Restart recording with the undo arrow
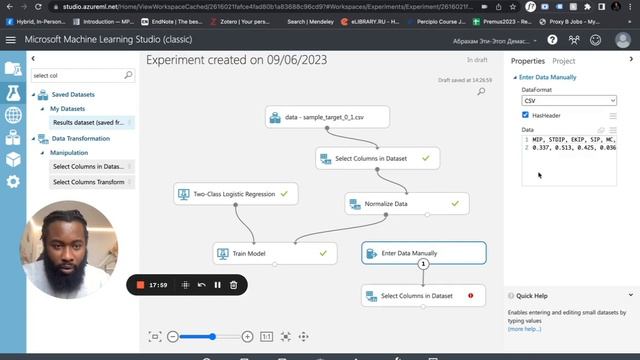The image size is (640, 360). [x=202, y=285]
